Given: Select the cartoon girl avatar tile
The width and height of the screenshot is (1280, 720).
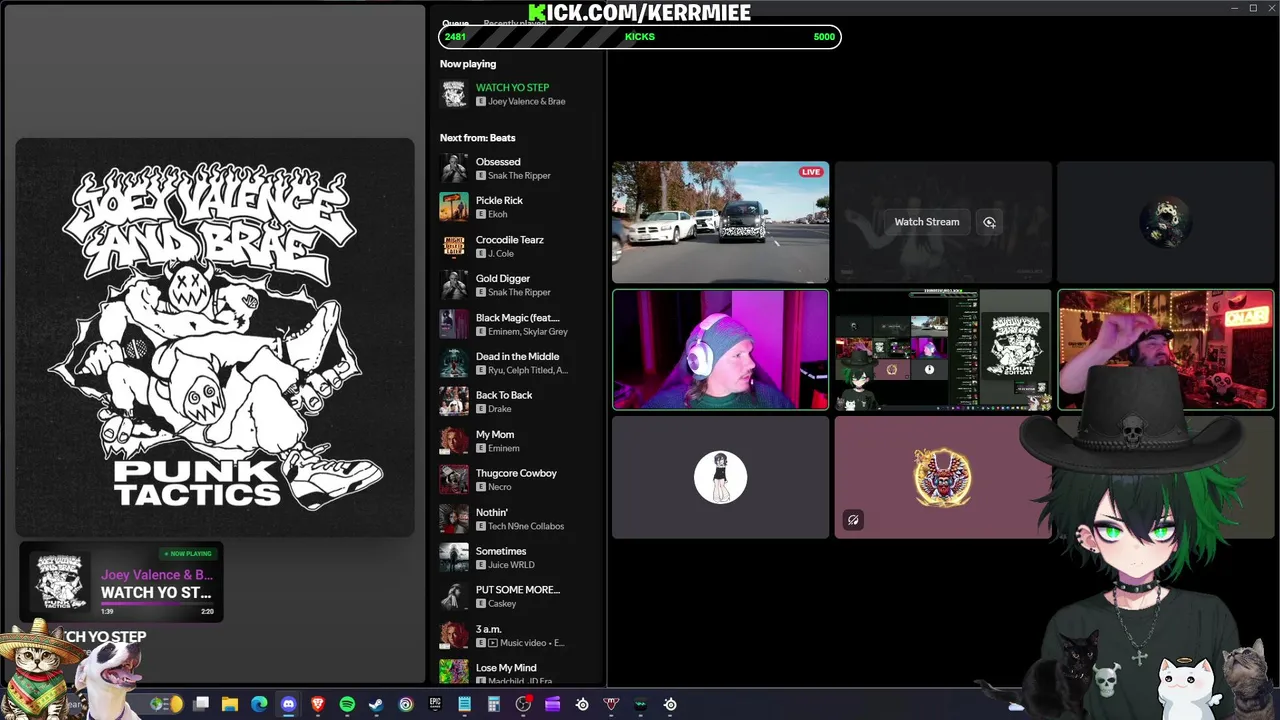Looking at the screenshot, I should (720, 477).
